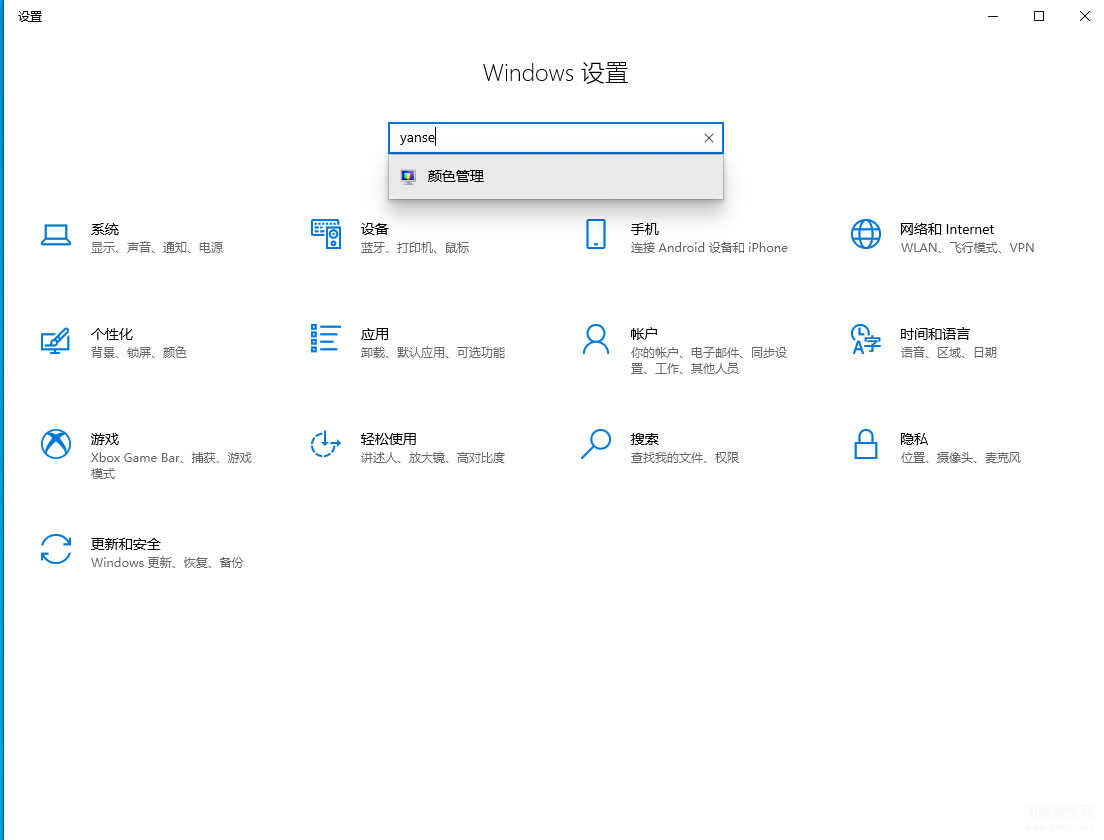Maximize the 设置 window

point(1039,16)
